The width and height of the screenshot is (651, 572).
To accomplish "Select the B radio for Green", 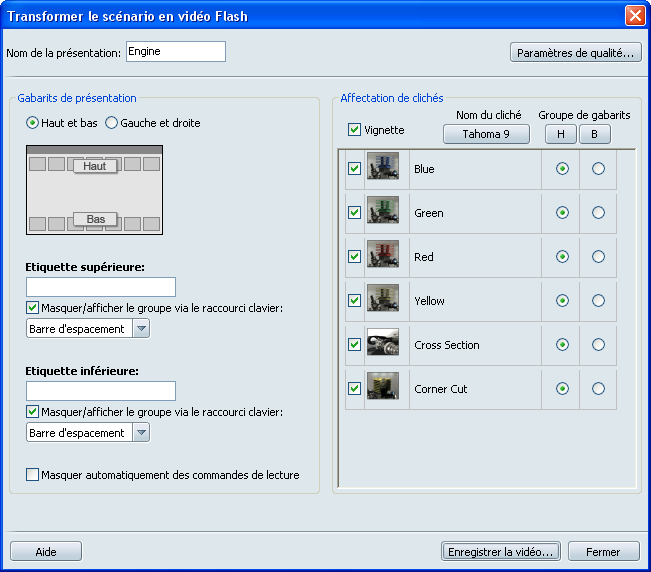I will [x=598, y=213].
